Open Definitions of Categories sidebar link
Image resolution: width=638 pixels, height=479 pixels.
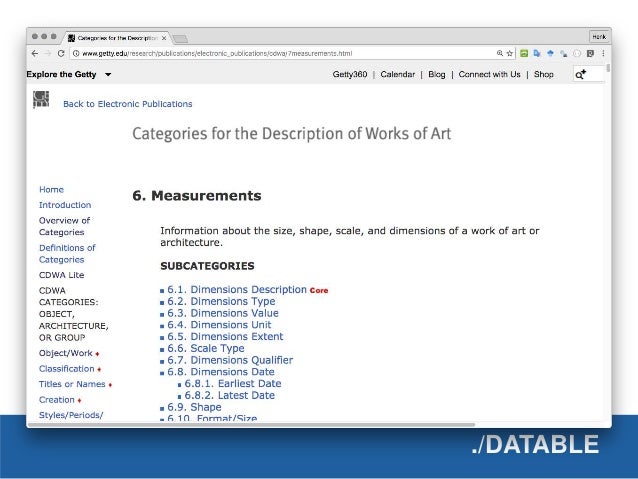(x=67, y=254)
